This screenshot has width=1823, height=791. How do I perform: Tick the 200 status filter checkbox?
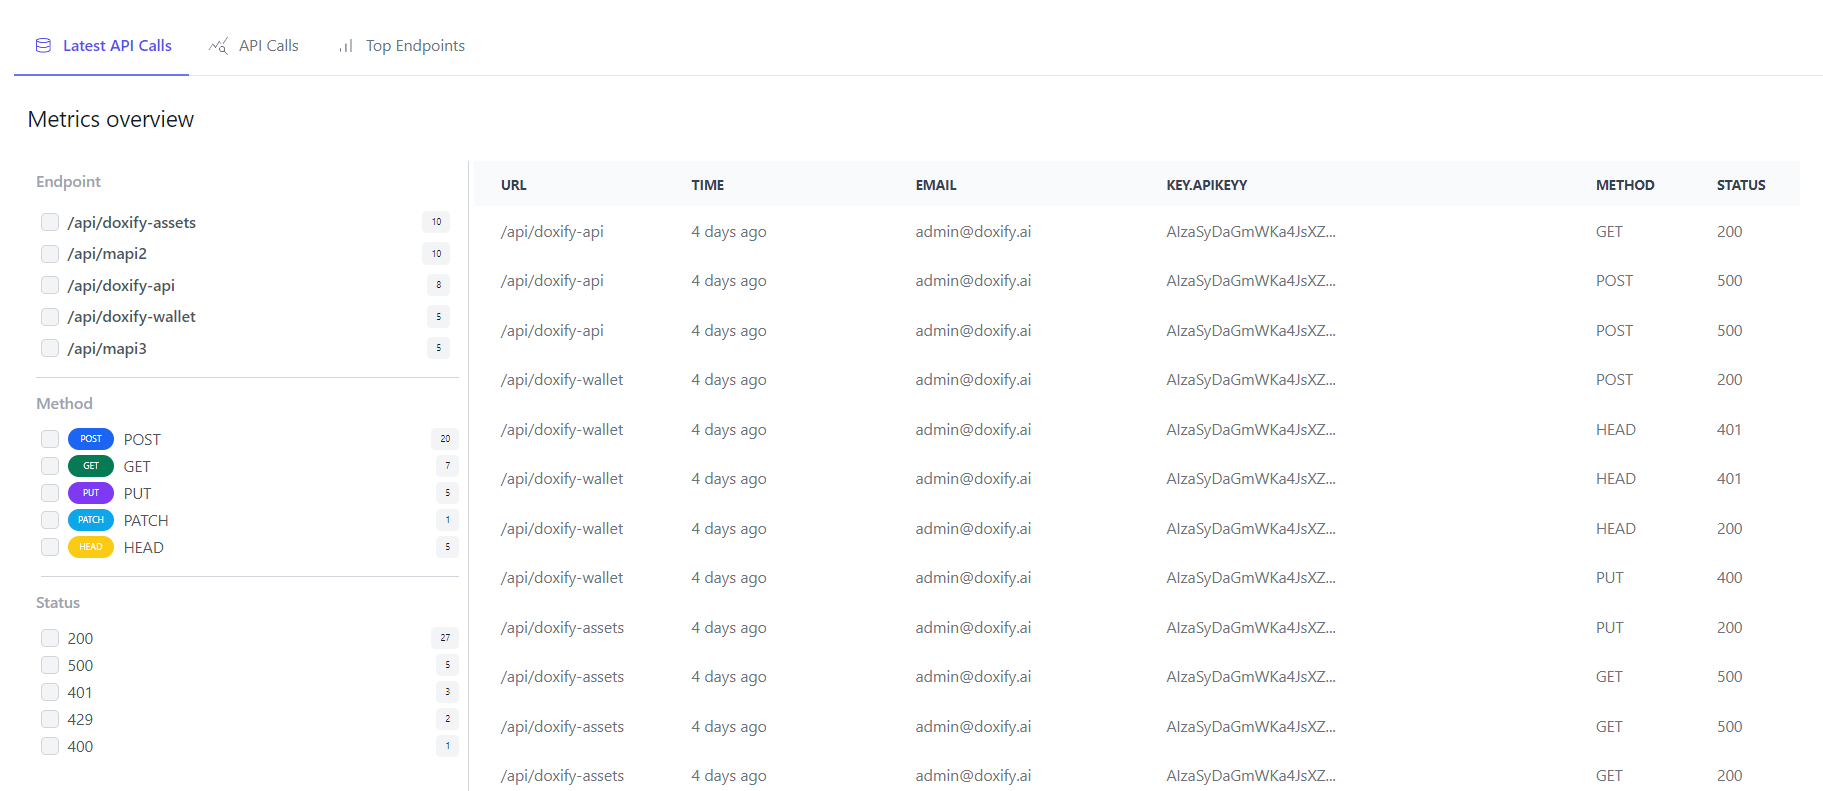click(x=50, y=638)
